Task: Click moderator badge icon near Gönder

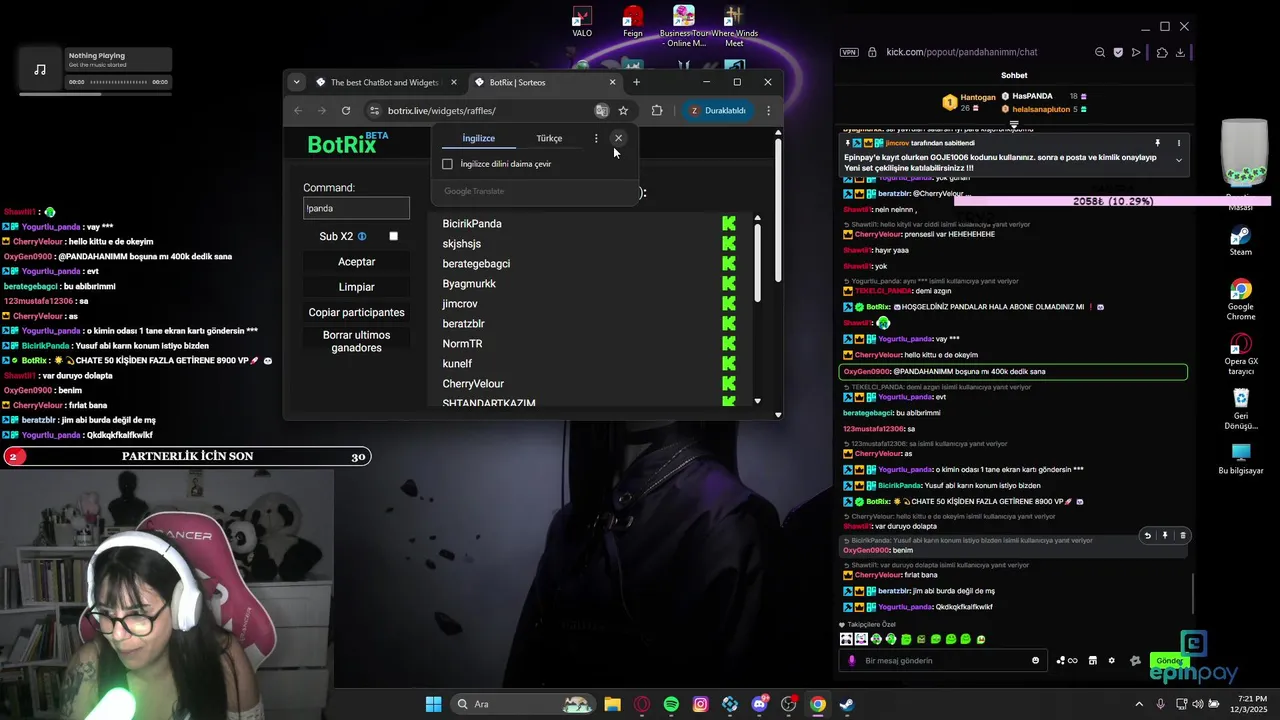Action: [x=1135, y=660]
